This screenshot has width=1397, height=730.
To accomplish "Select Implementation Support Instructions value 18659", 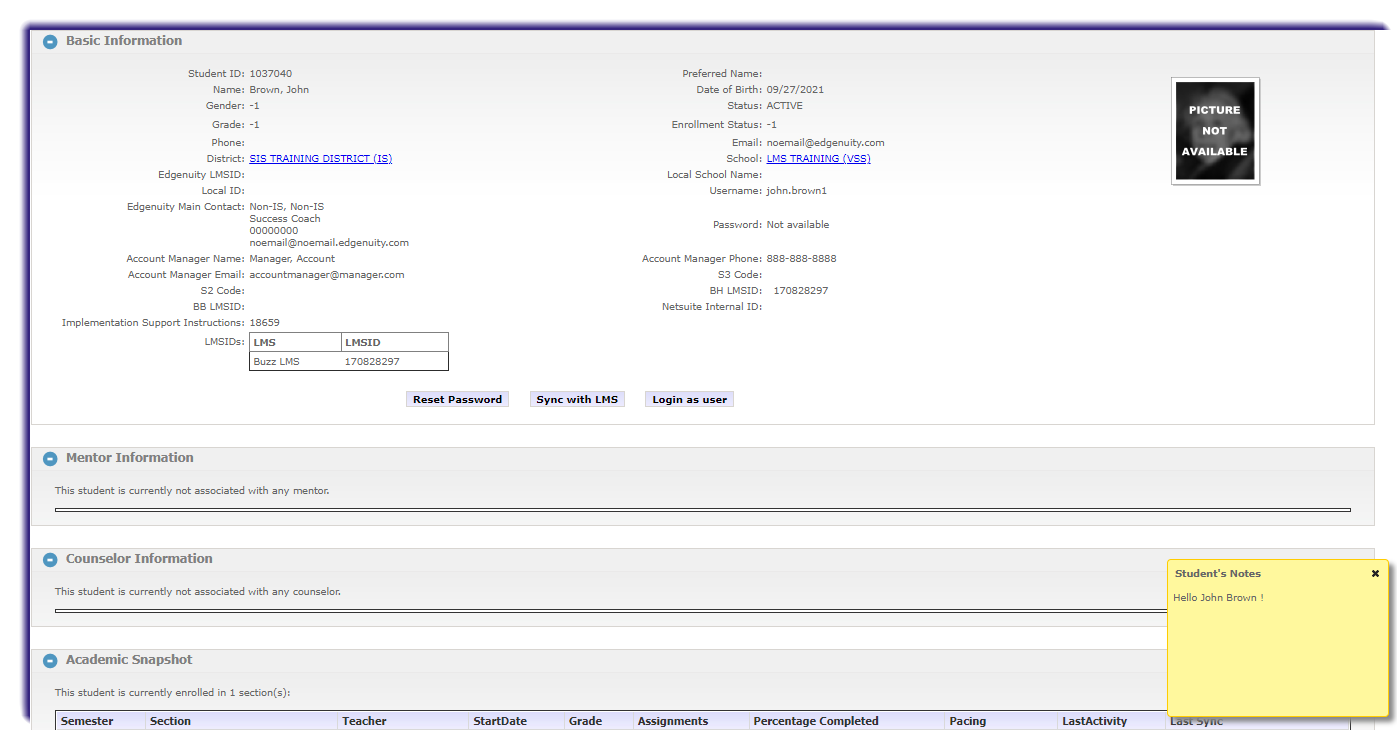I will coord(264,323).
